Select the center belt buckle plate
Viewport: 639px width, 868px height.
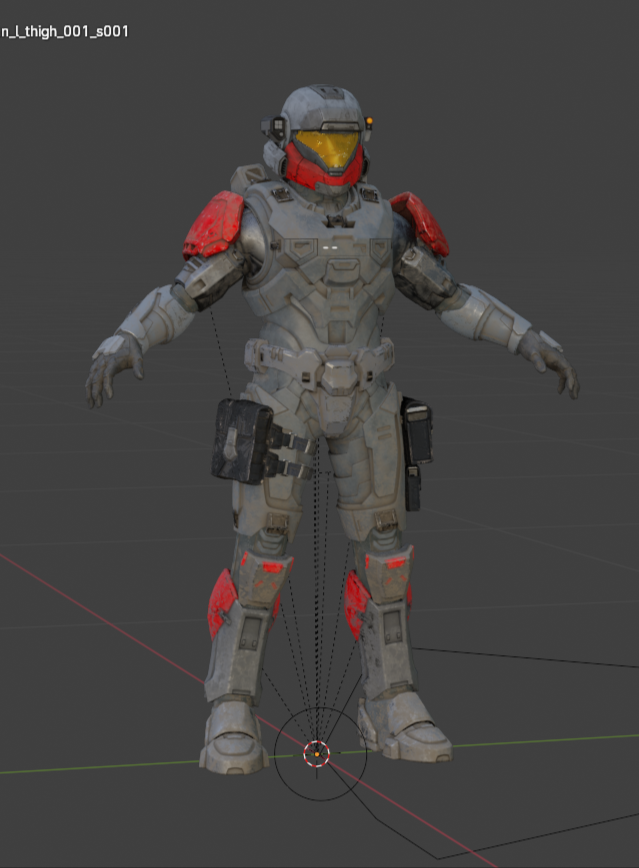coord(341,376)
